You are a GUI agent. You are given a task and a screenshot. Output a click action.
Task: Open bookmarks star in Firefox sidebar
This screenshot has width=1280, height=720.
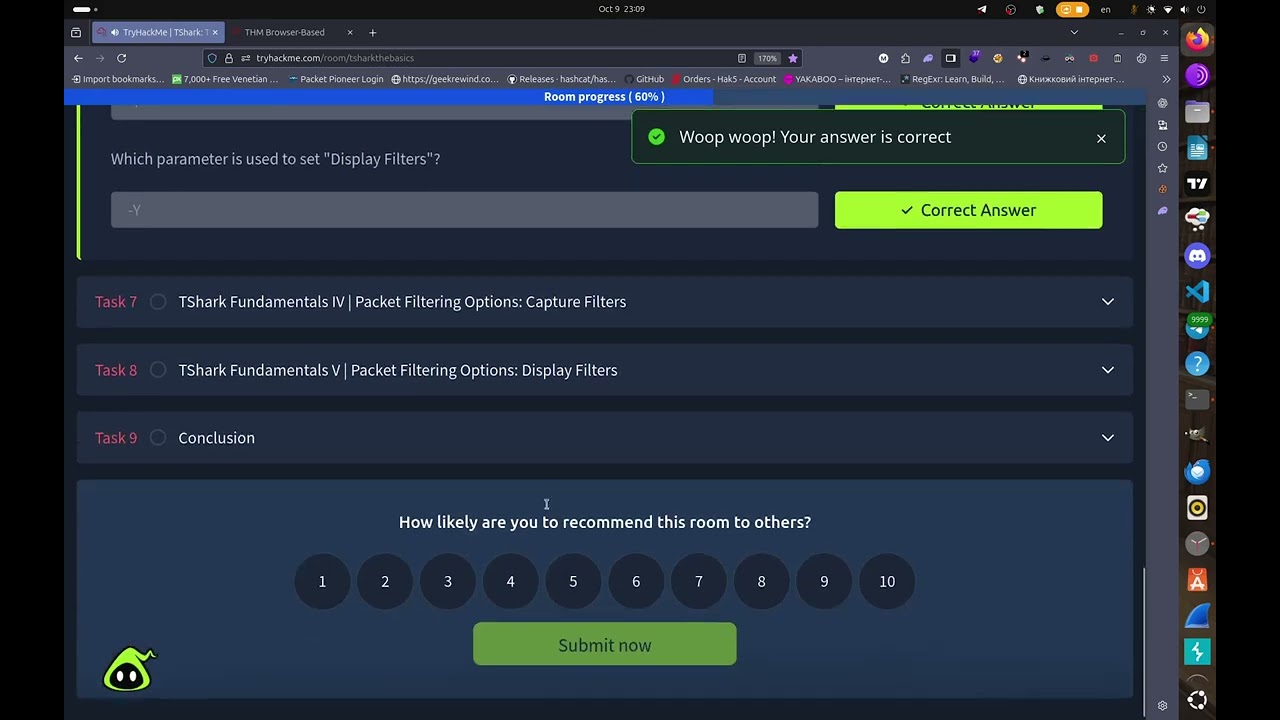[1162, 168]
